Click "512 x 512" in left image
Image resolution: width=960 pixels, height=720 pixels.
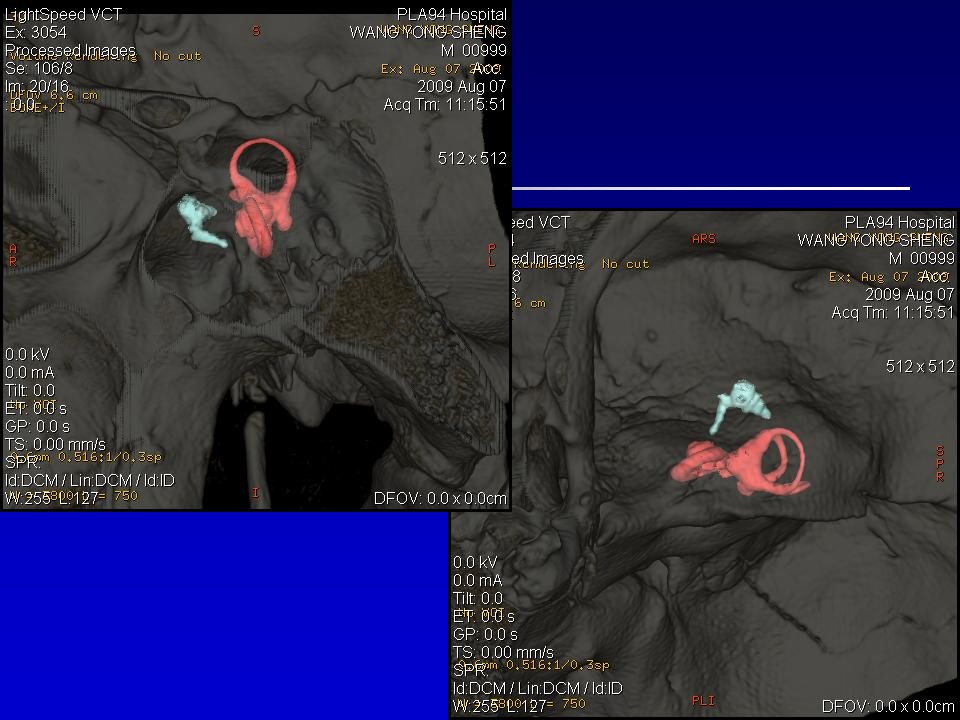472,159
